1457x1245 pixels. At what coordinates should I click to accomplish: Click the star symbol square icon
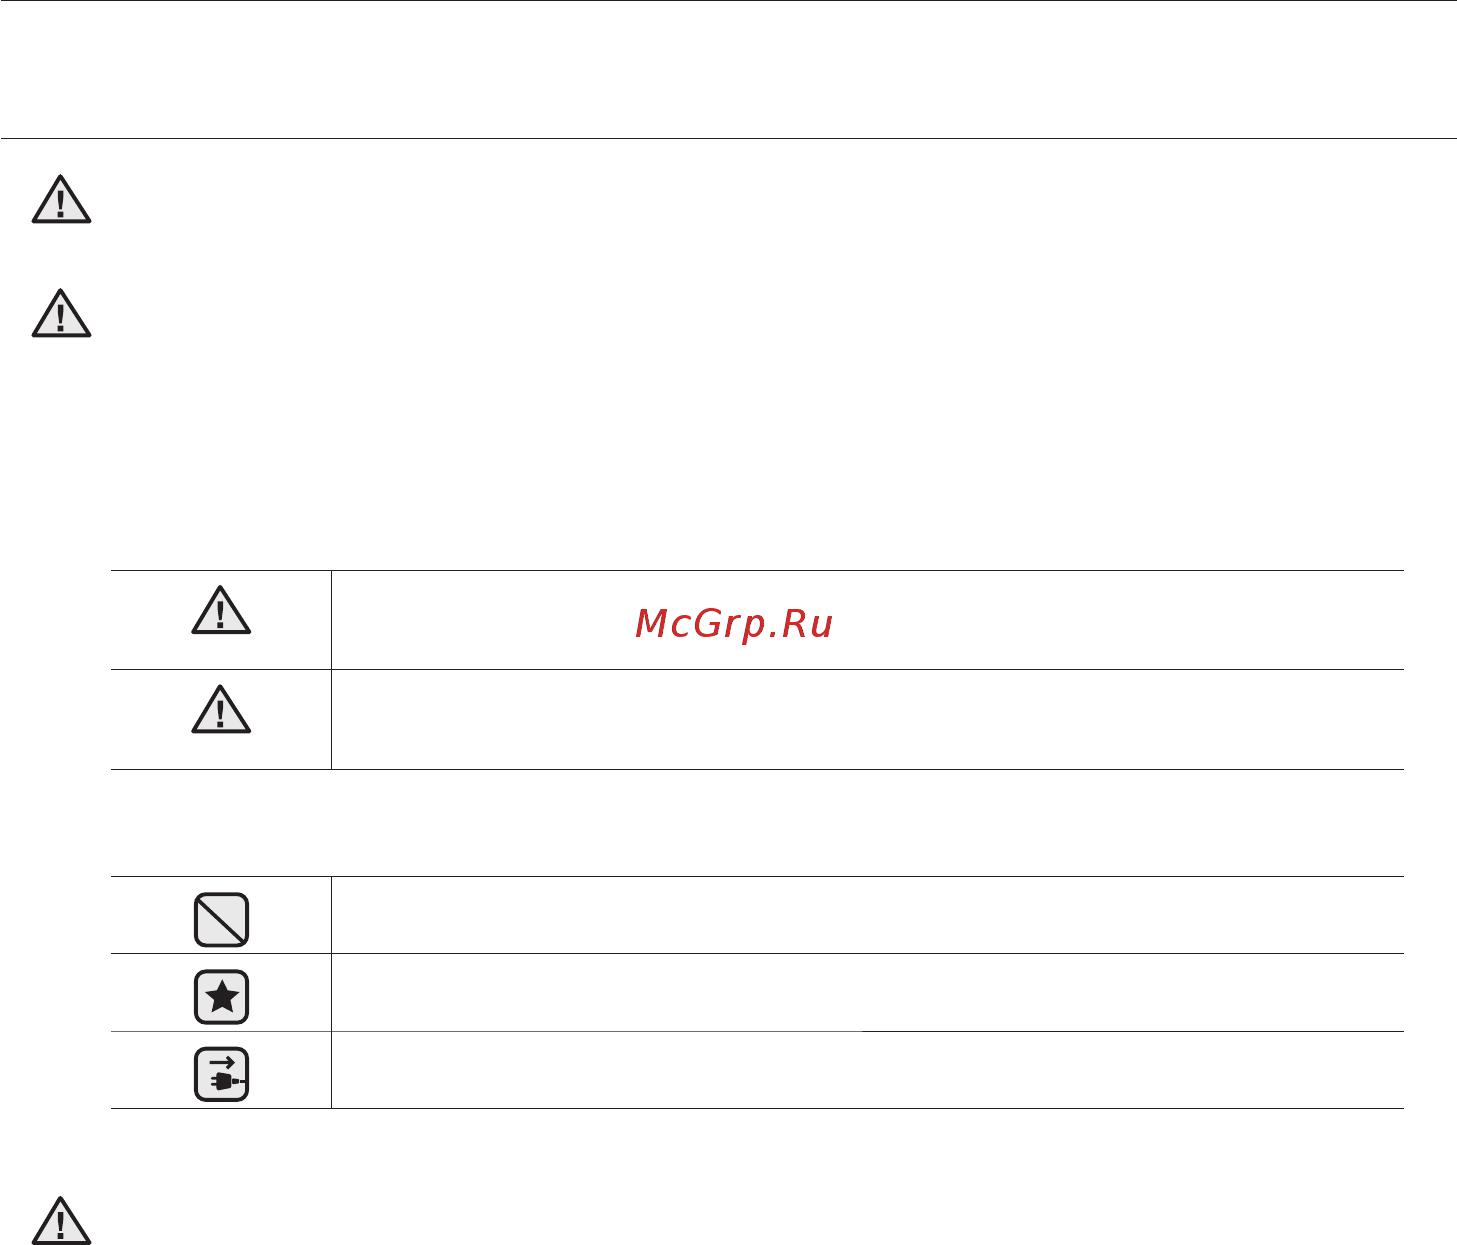(x=221, y=997)
